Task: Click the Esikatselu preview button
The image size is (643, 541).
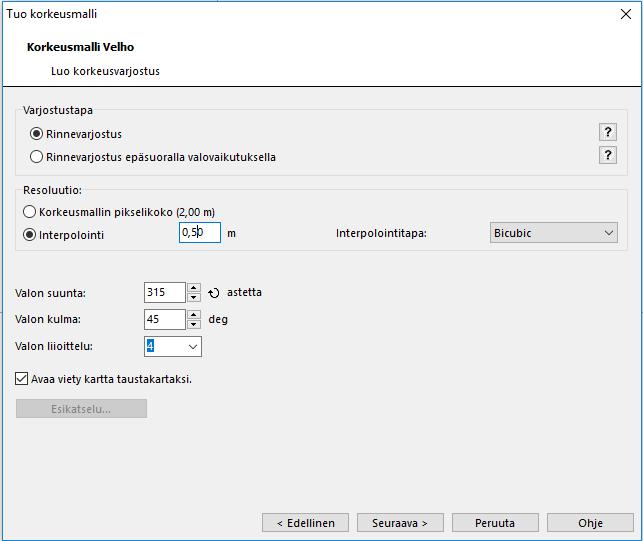Action: pos(81,409)
